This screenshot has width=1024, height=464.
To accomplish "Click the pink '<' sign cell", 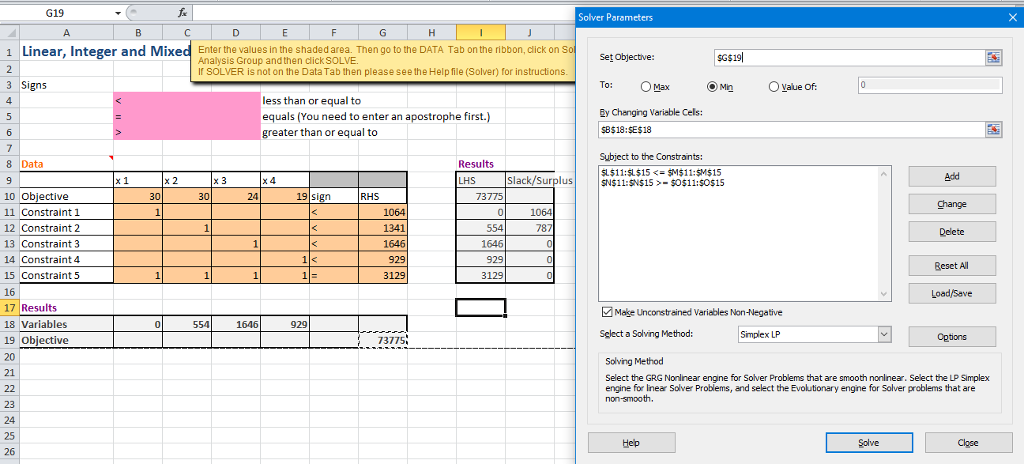I will click(x=138, y=101).
